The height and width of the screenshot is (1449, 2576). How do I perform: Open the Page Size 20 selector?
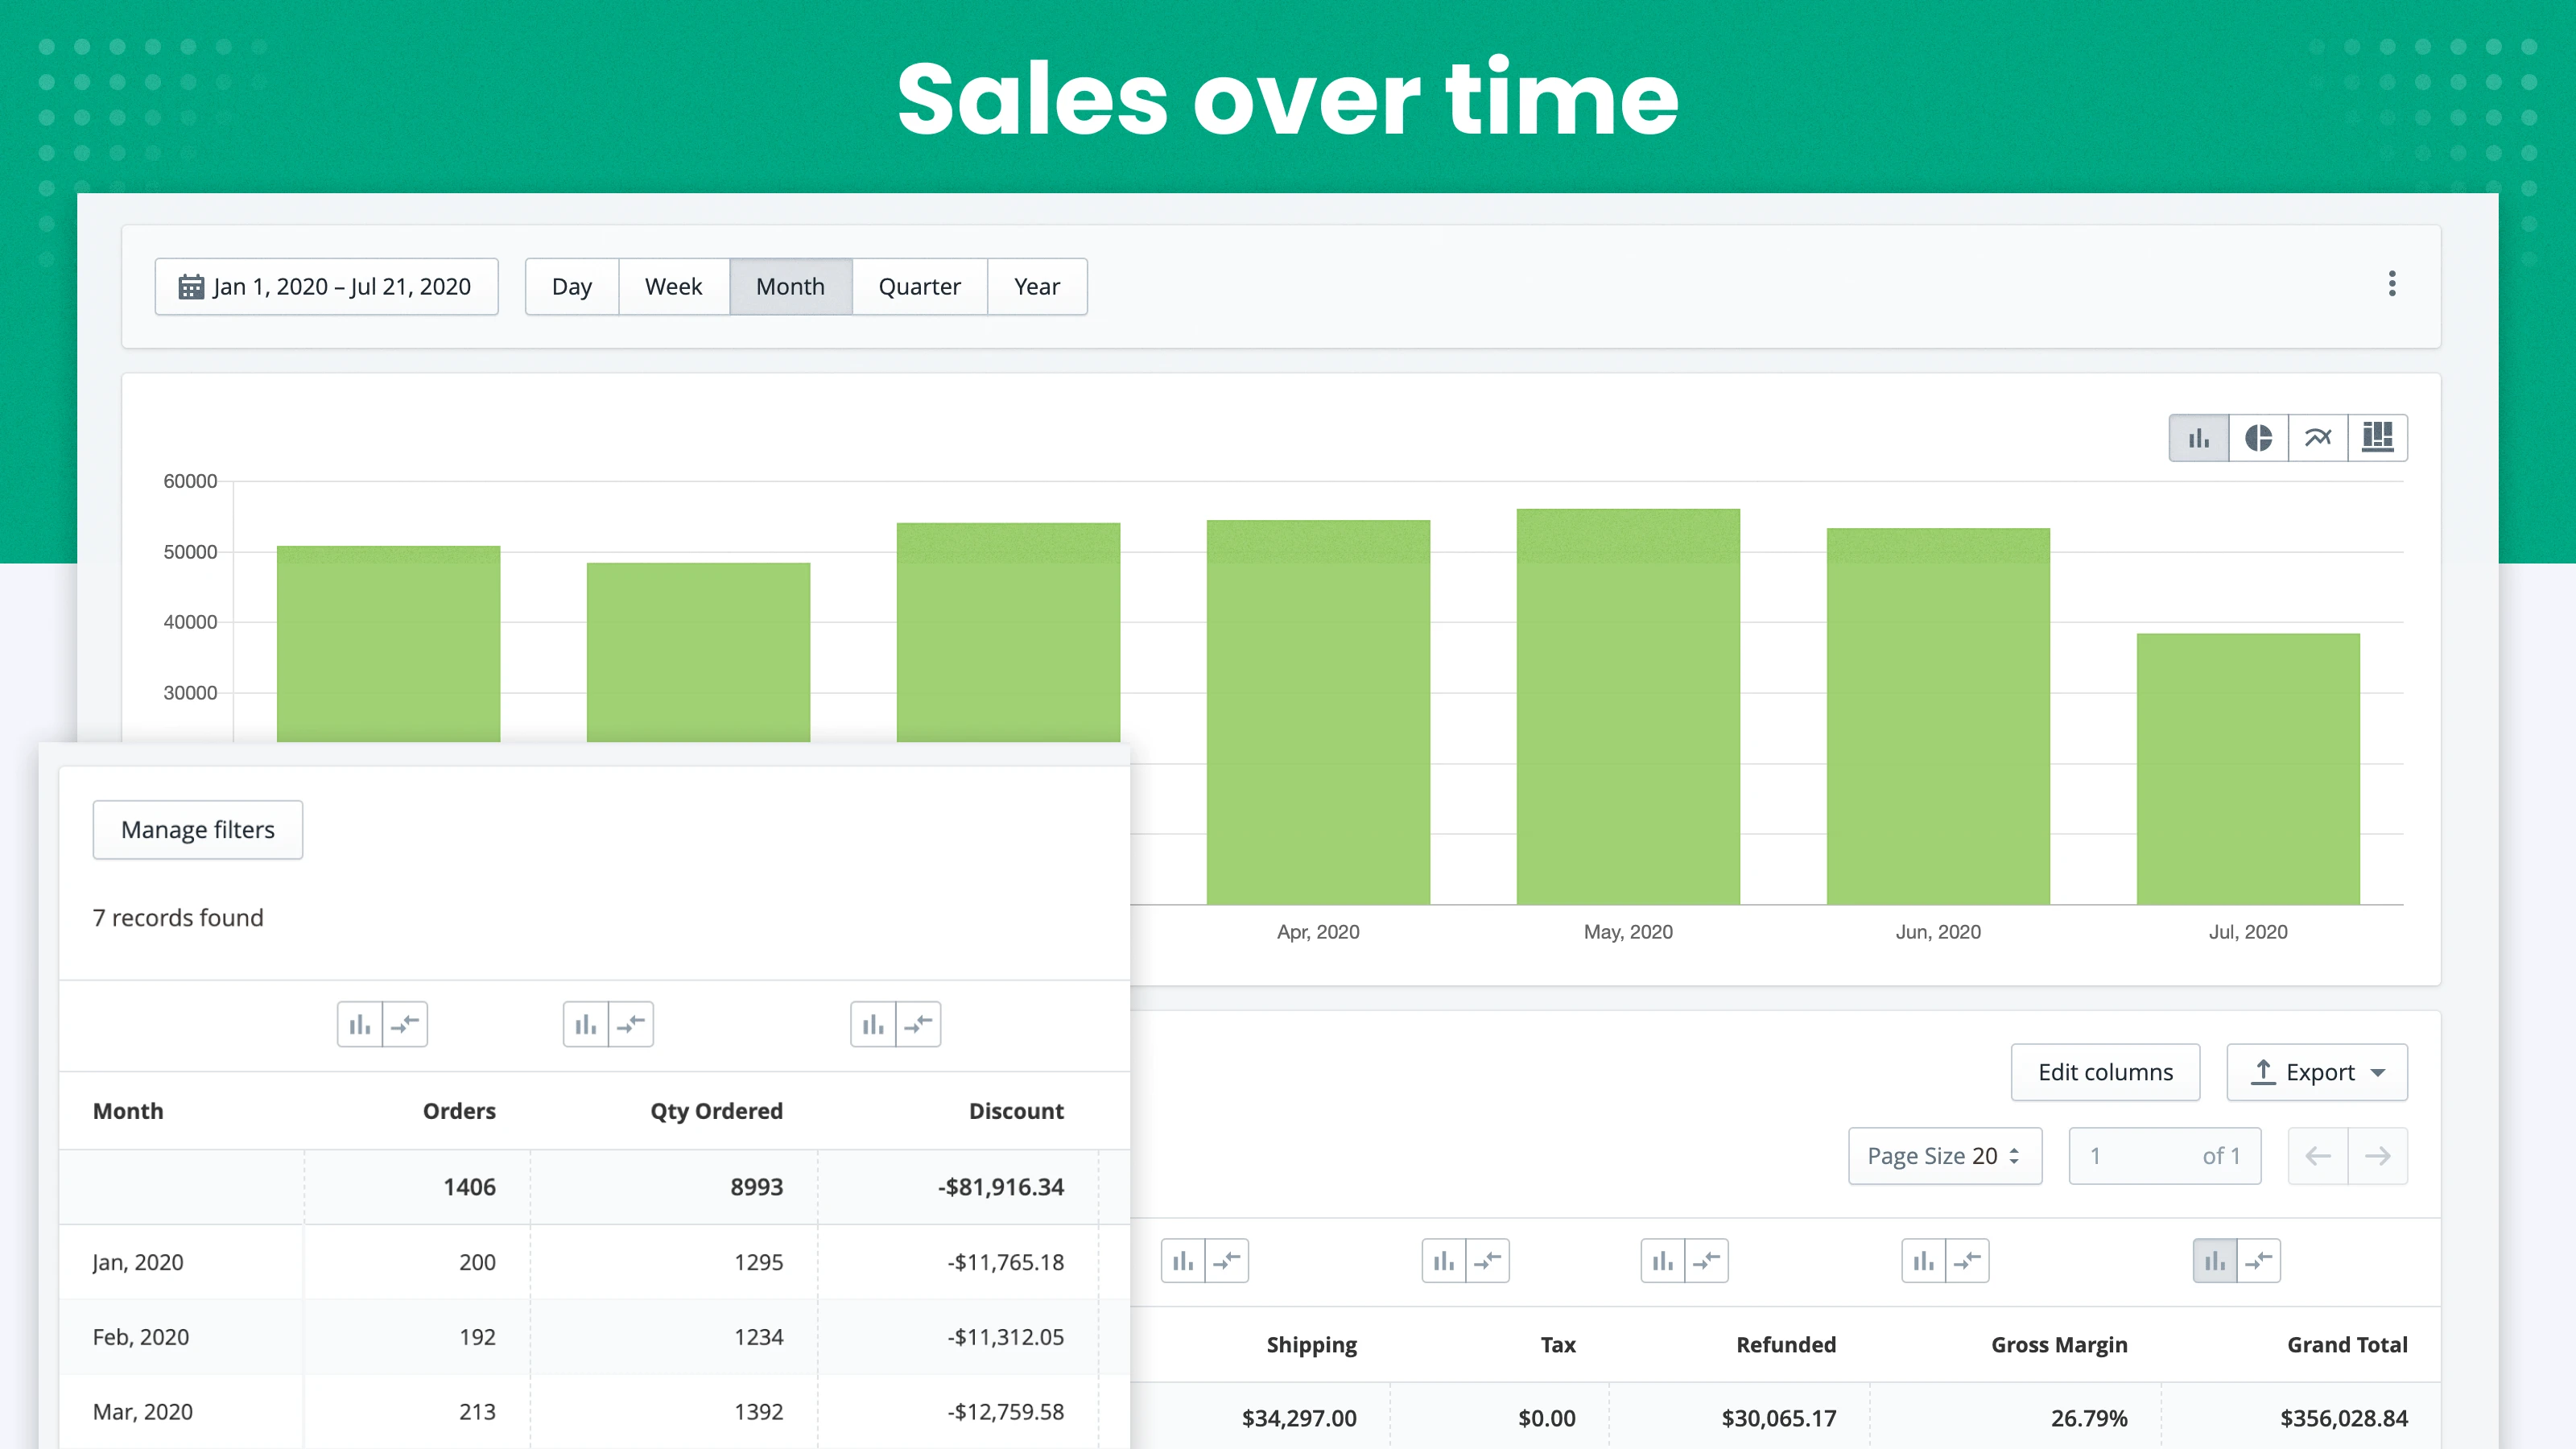tap(1944, 1155)
